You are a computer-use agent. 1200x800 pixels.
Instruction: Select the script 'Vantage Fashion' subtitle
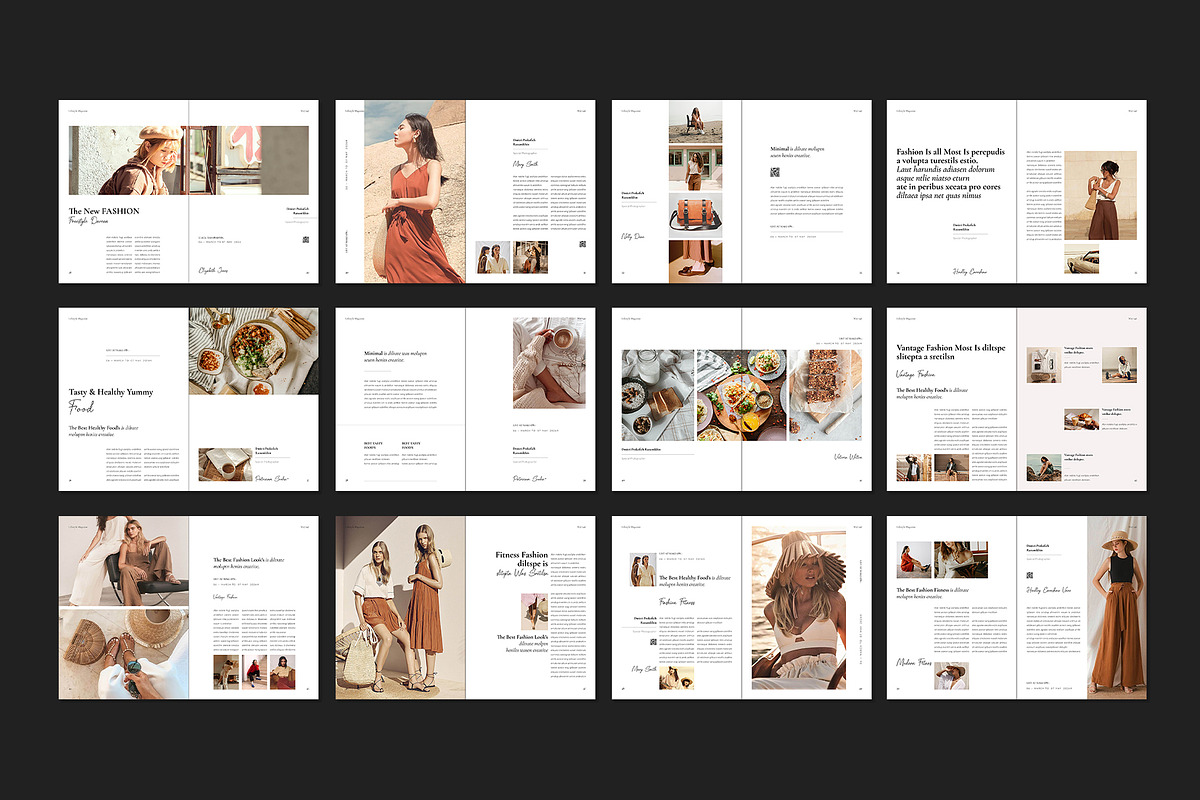915,375
